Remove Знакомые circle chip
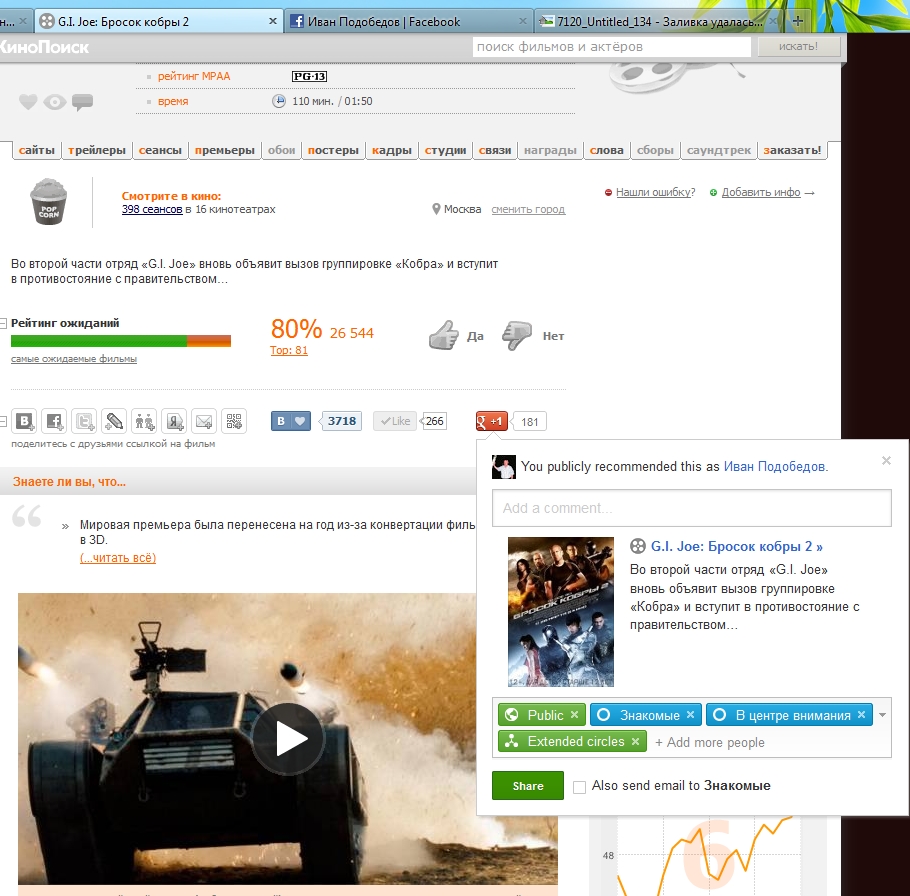The width and height of the screenshot is (910, 896). (x=690, y=715)
